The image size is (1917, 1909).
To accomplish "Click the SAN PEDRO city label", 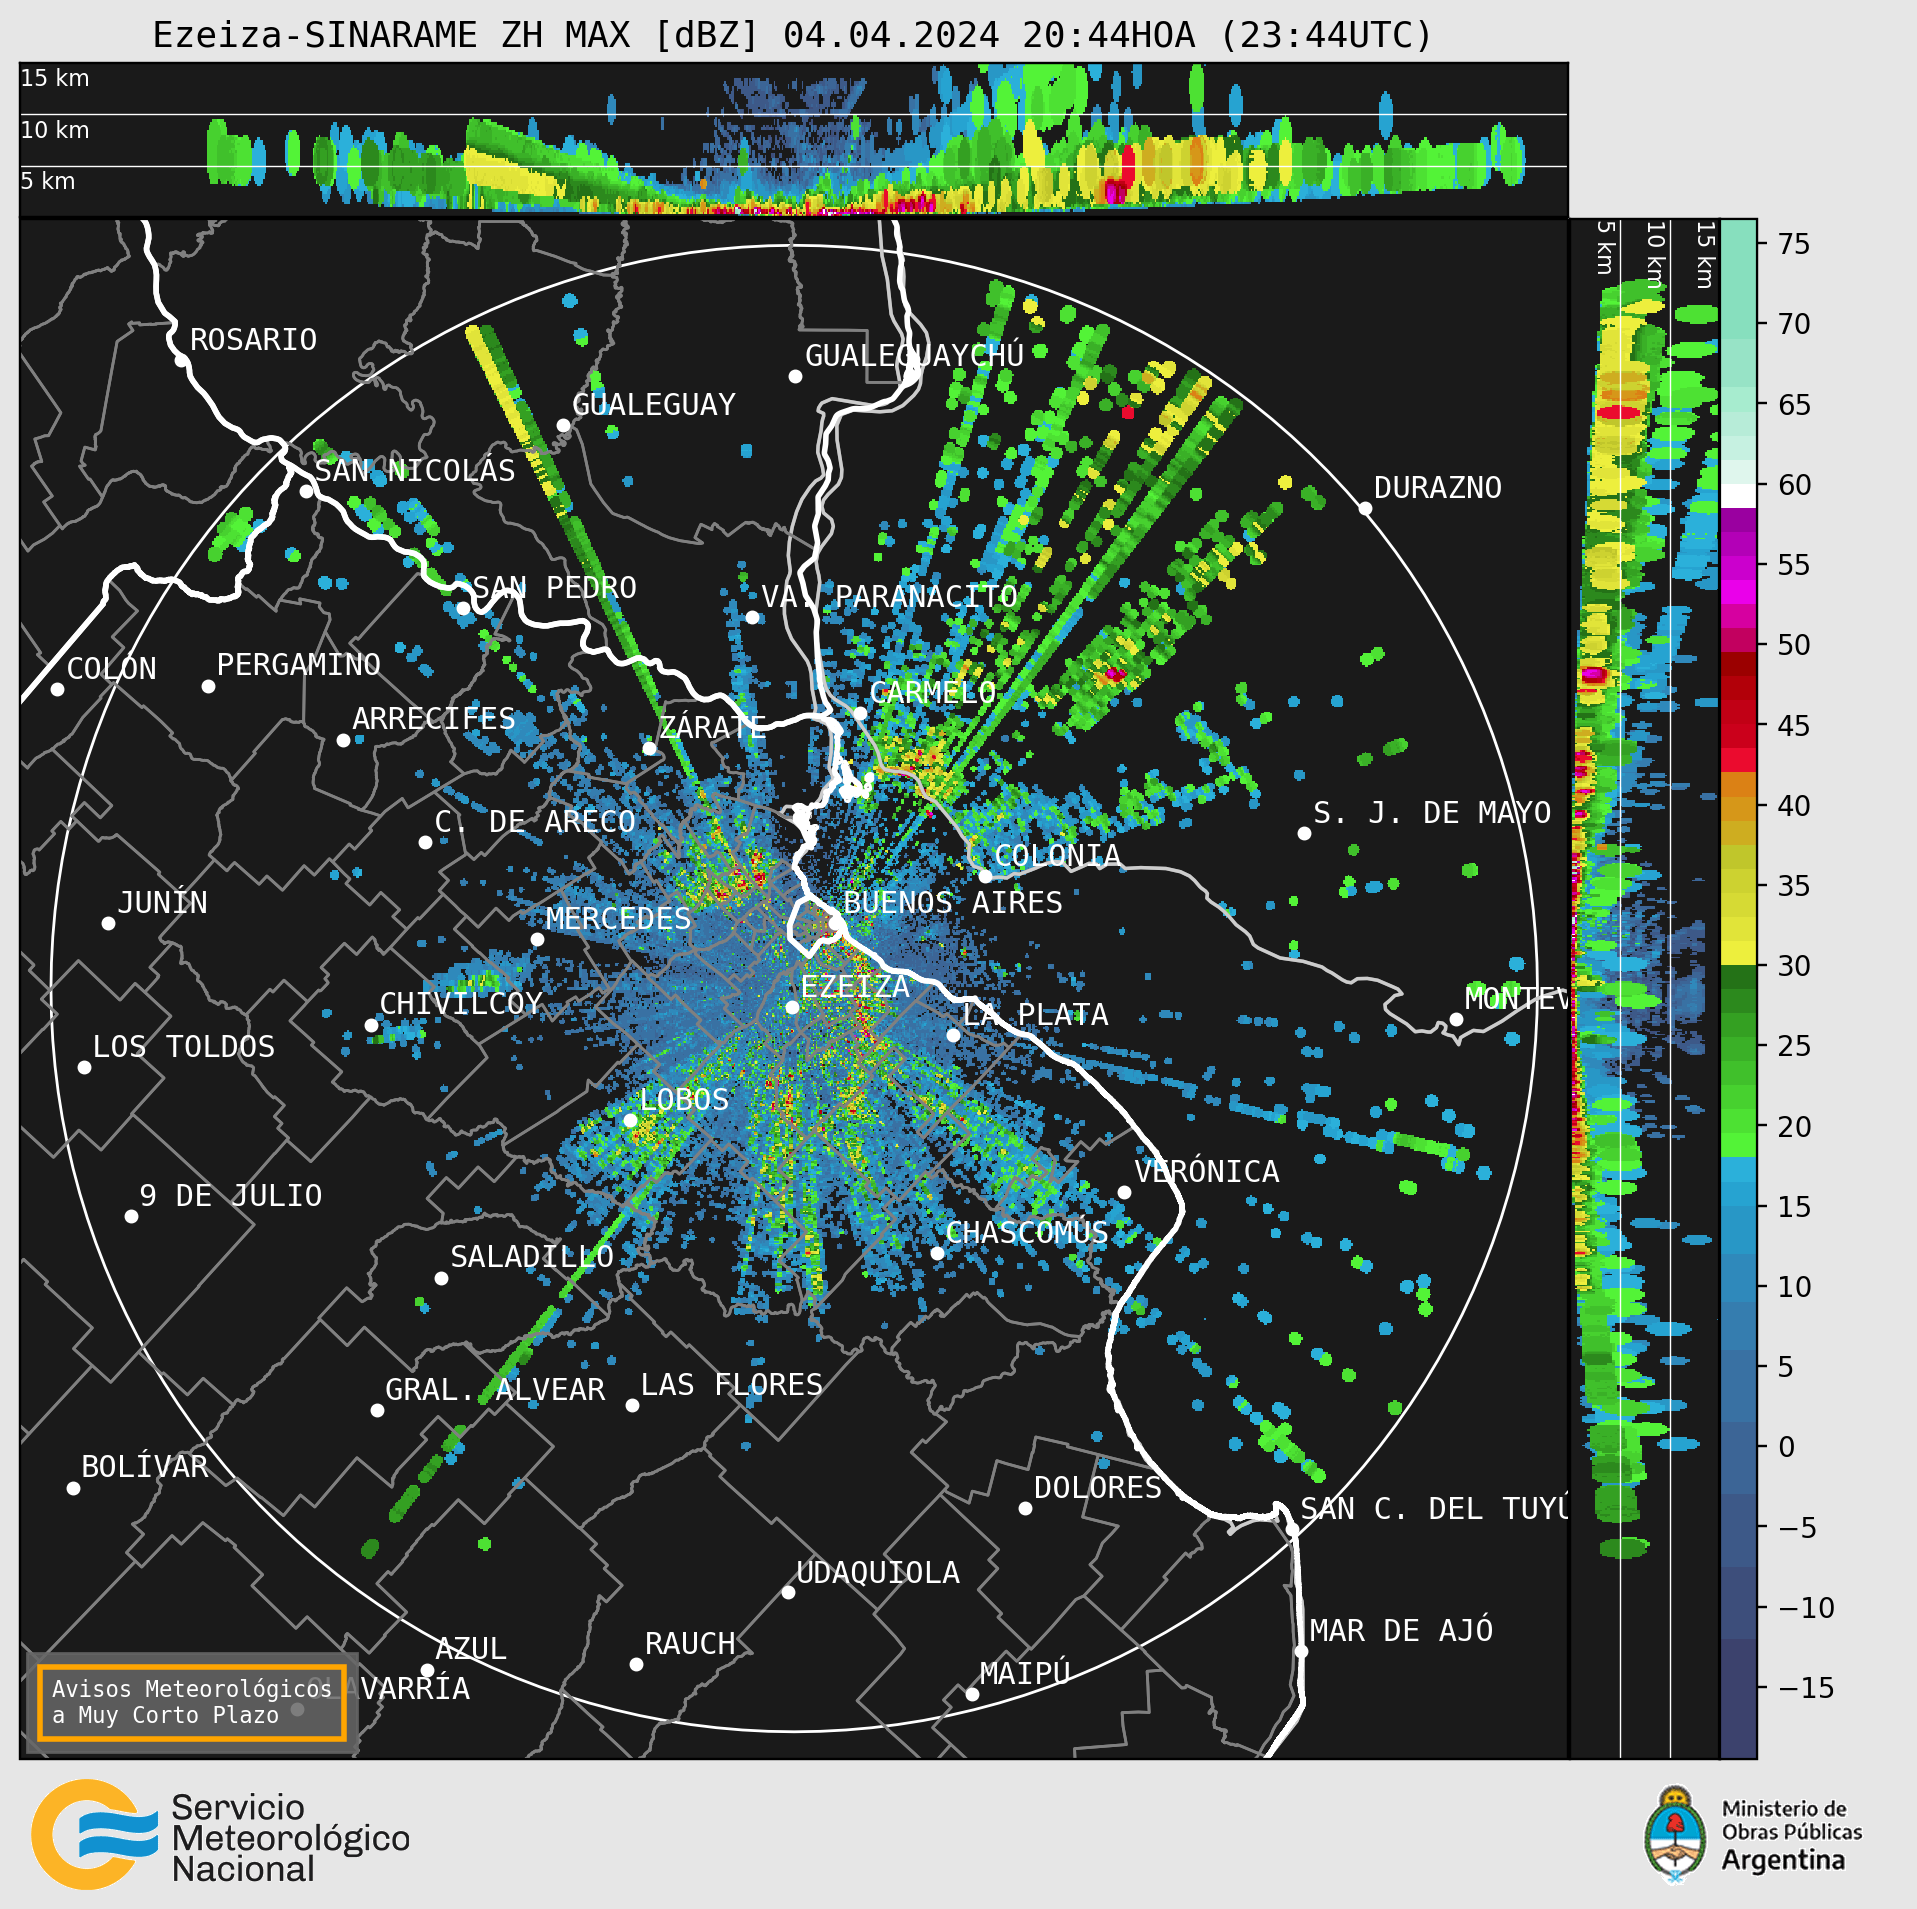I will (554, 588).
